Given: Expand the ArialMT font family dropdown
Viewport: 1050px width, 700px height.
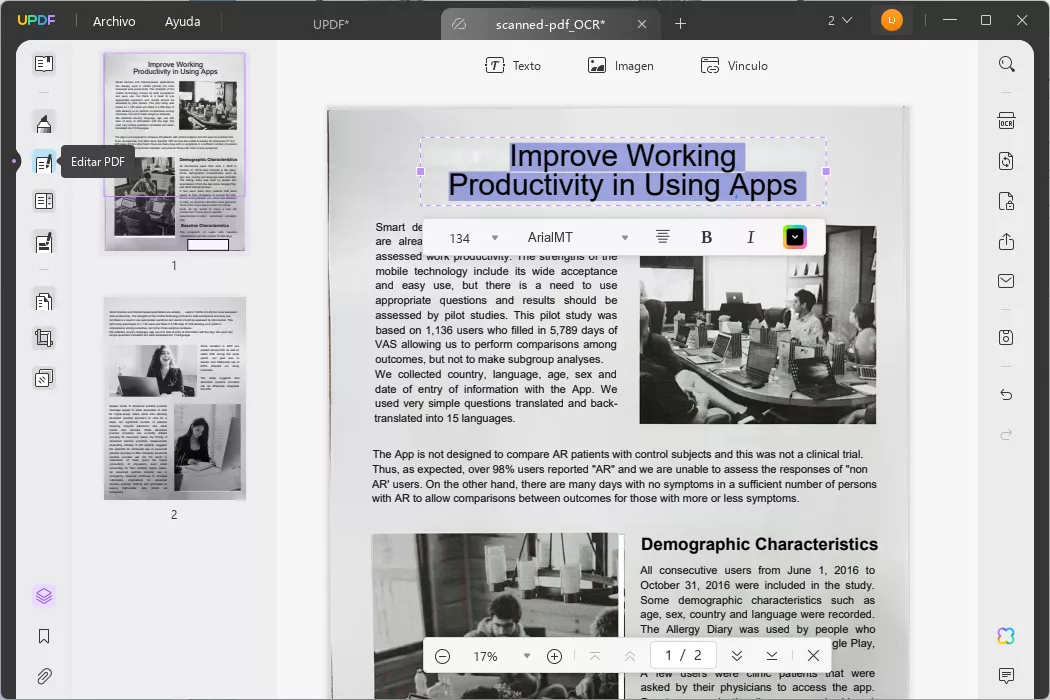Looking at the screenshot, I should [x=625, y=238].
